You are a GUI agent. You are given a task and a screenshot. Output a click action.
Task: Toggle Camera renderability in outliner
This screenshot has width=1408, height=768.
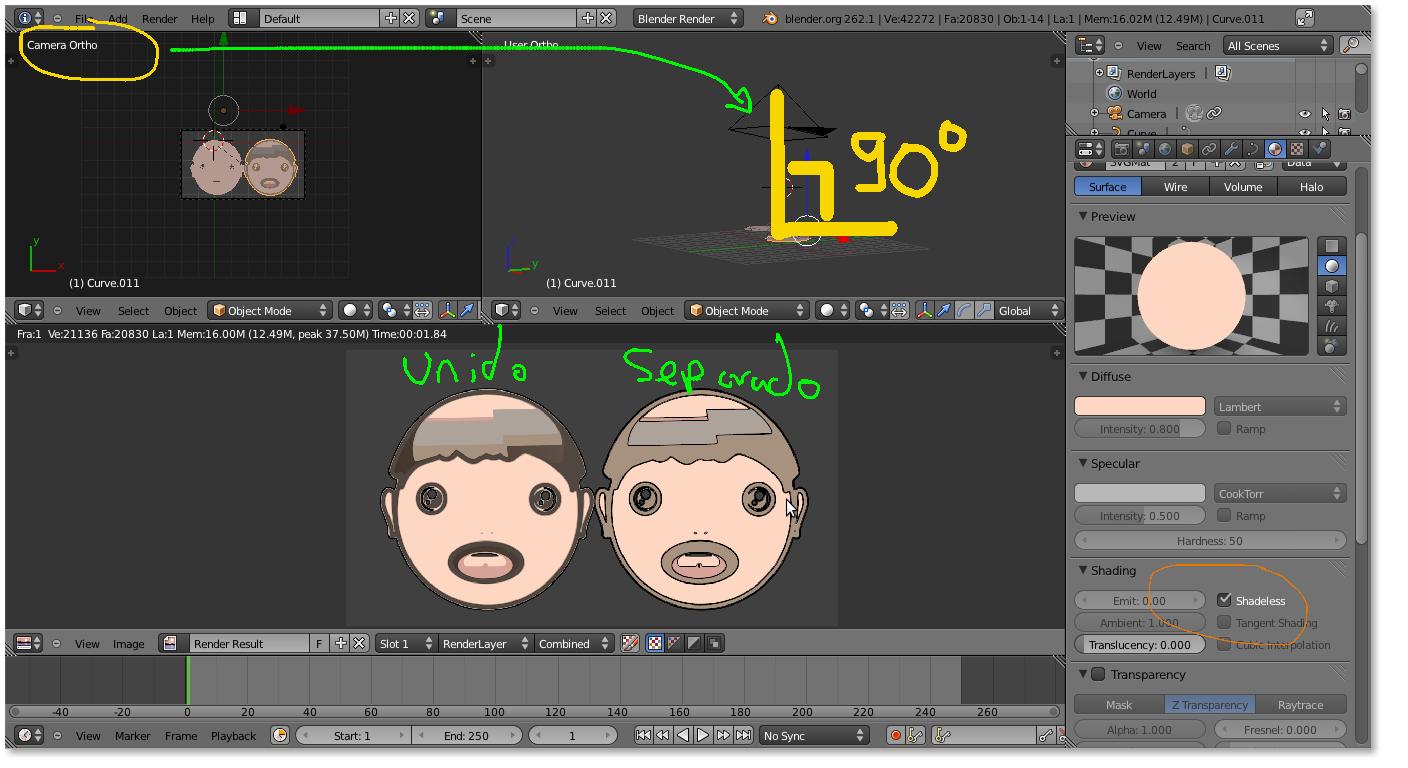1344,114
